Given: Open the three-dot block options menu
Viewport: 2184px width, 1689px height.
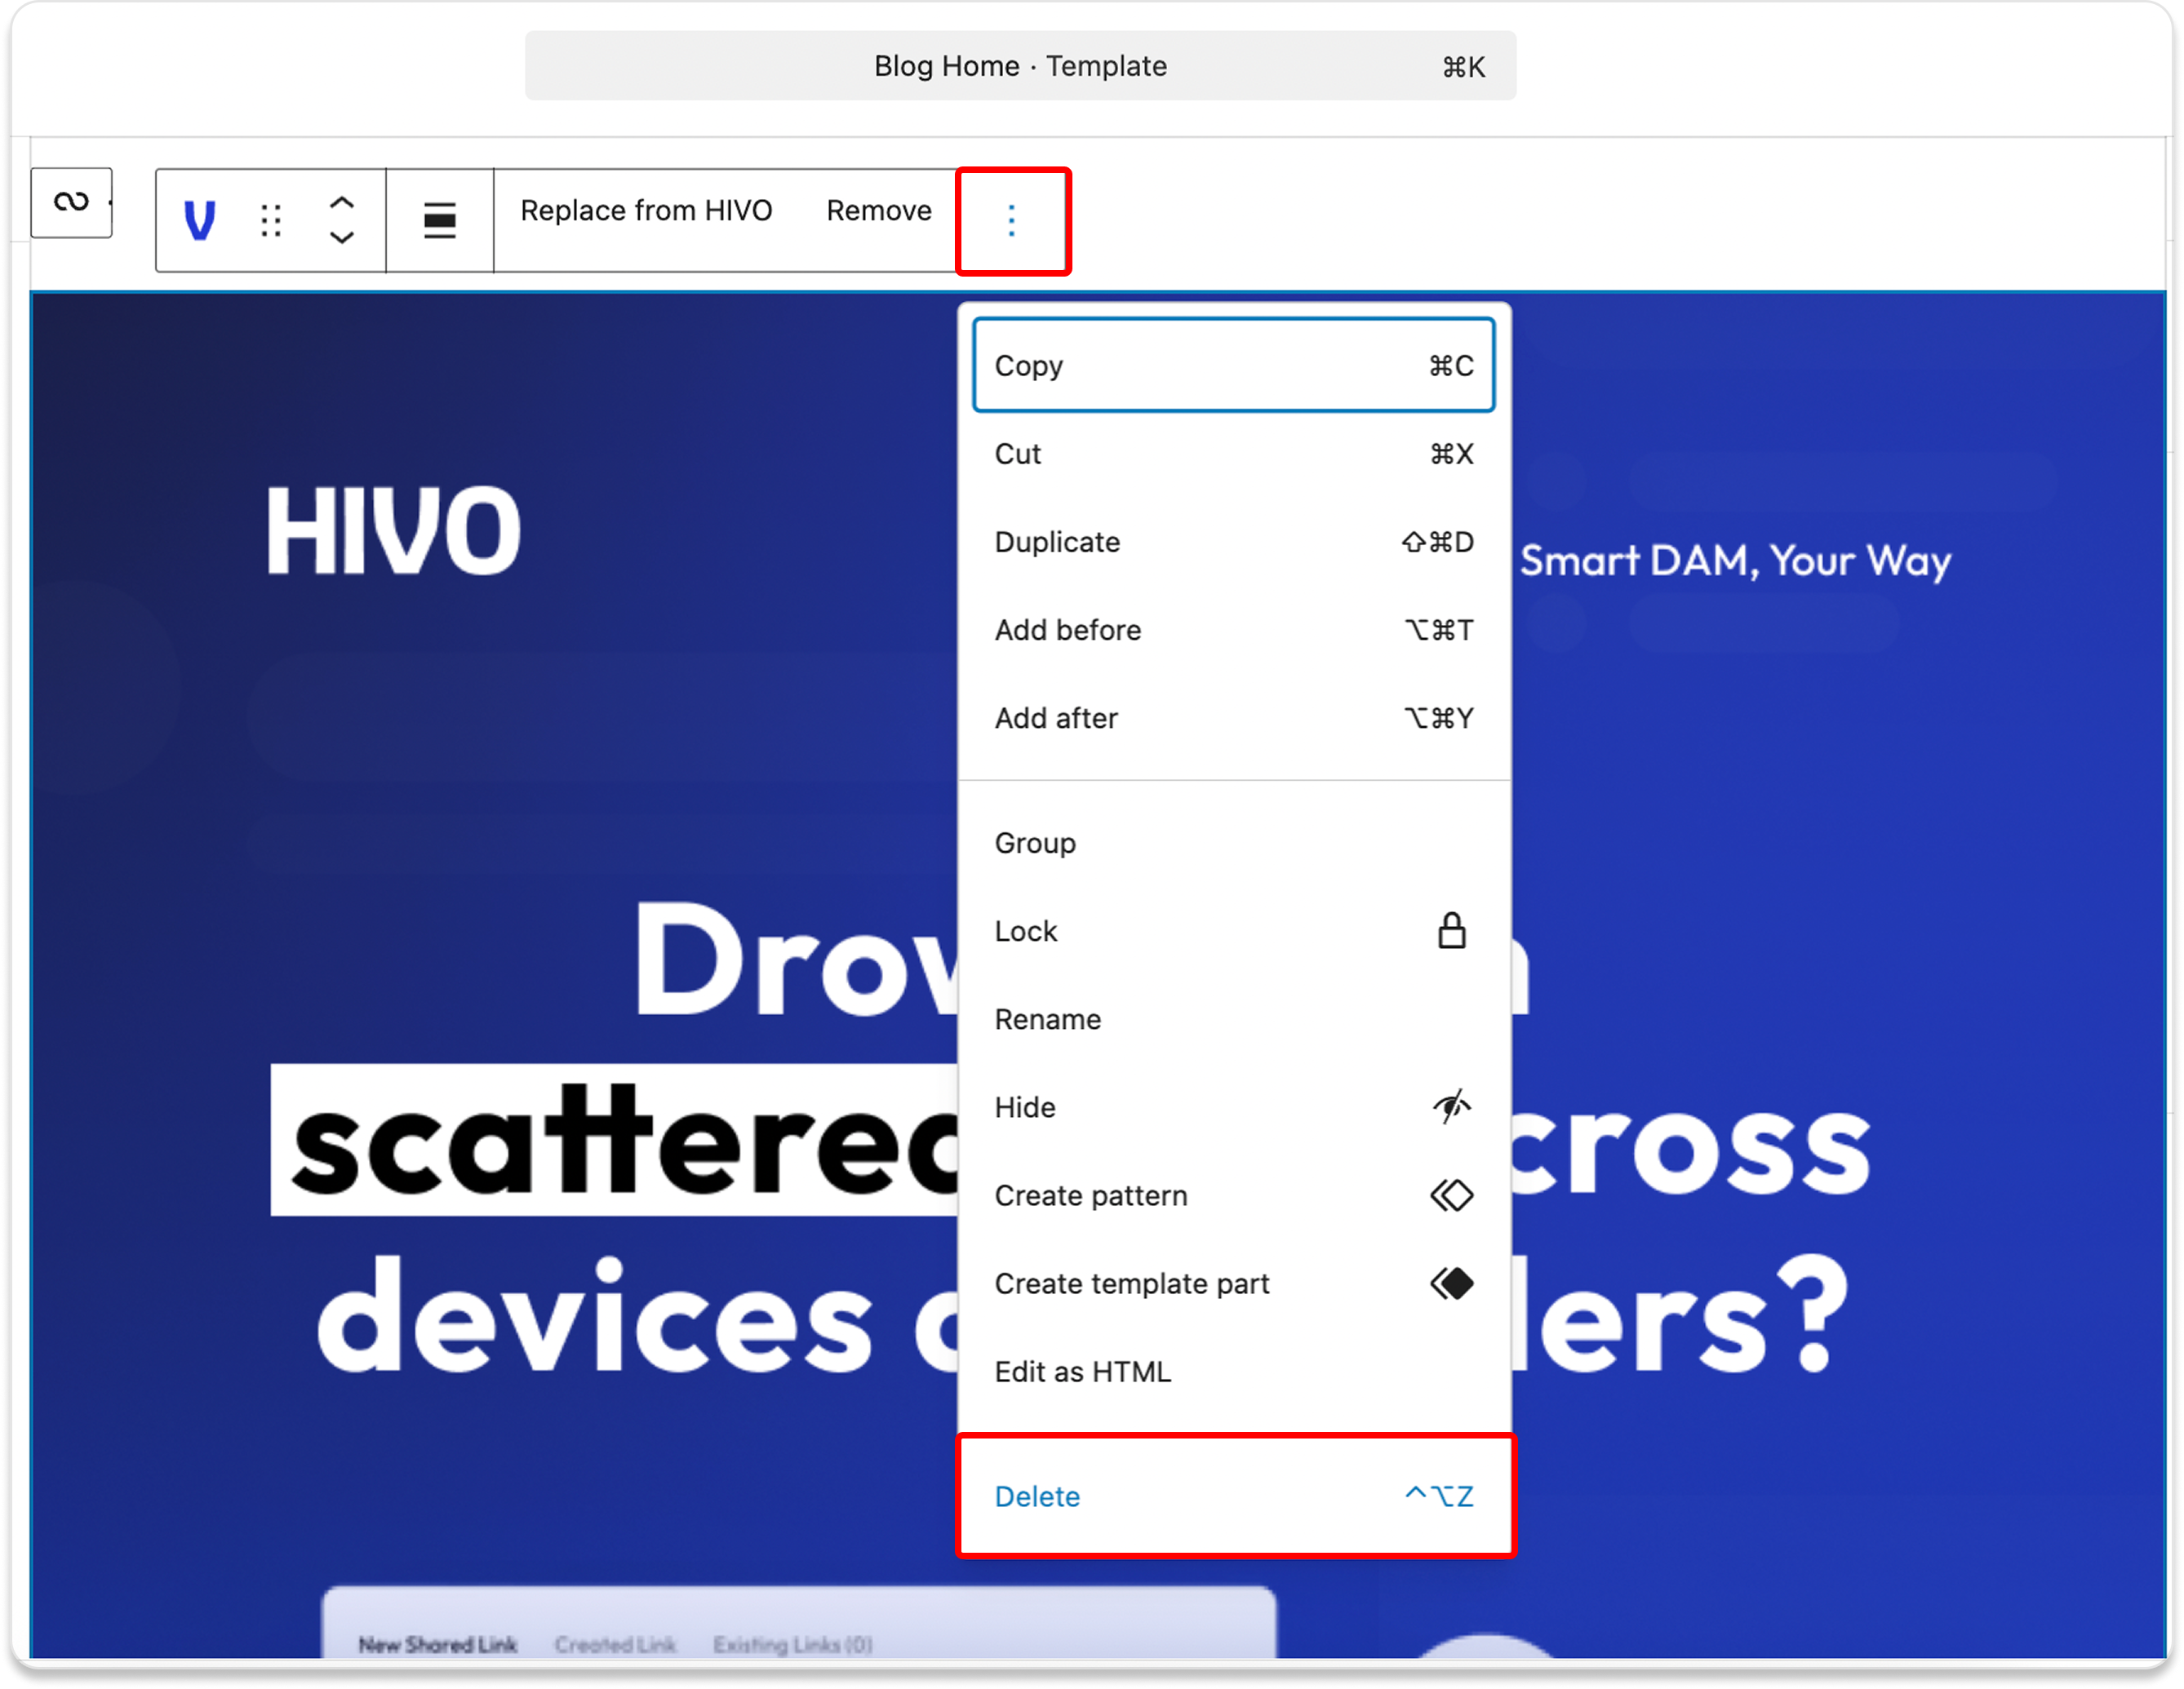Looking at the screenshot, I should (x=1012, y=220).
